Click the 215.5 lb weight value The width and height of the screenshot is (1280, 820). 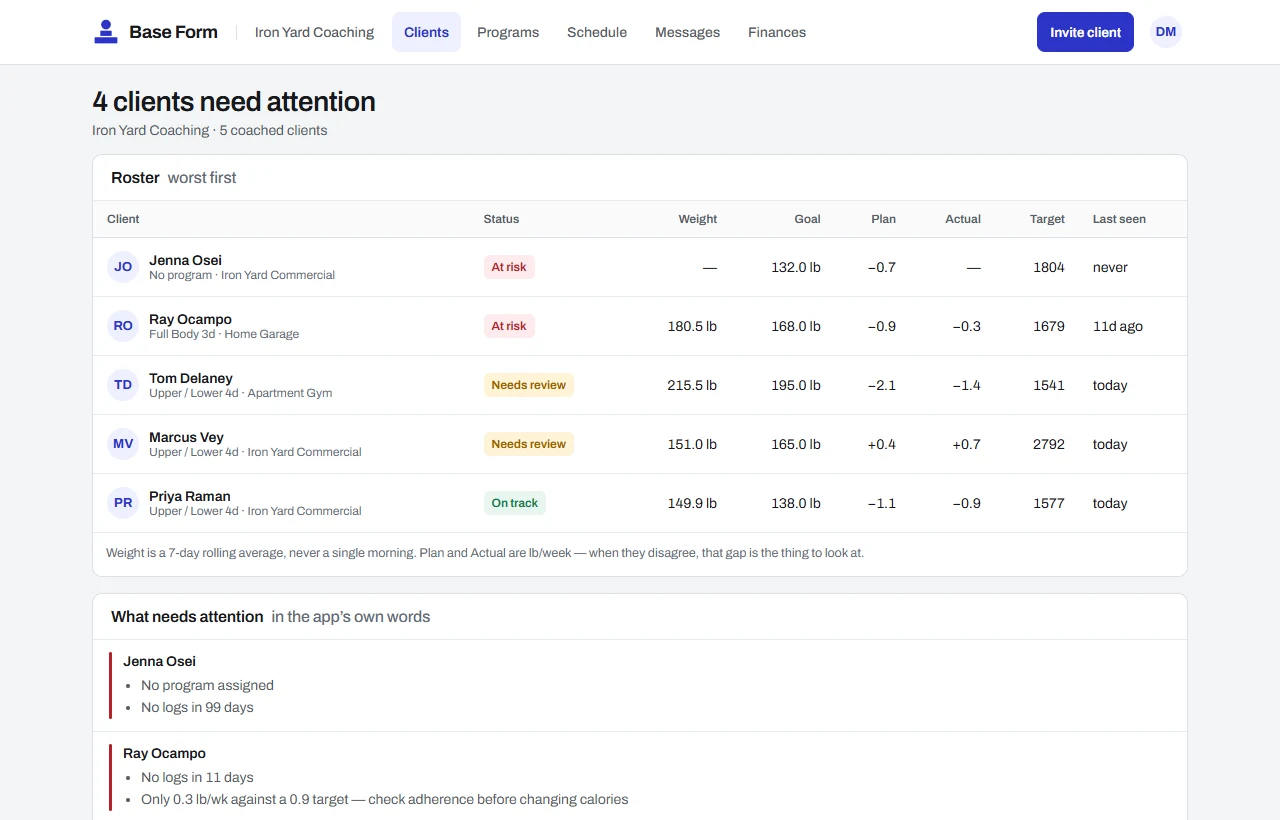tap(692, 385)
